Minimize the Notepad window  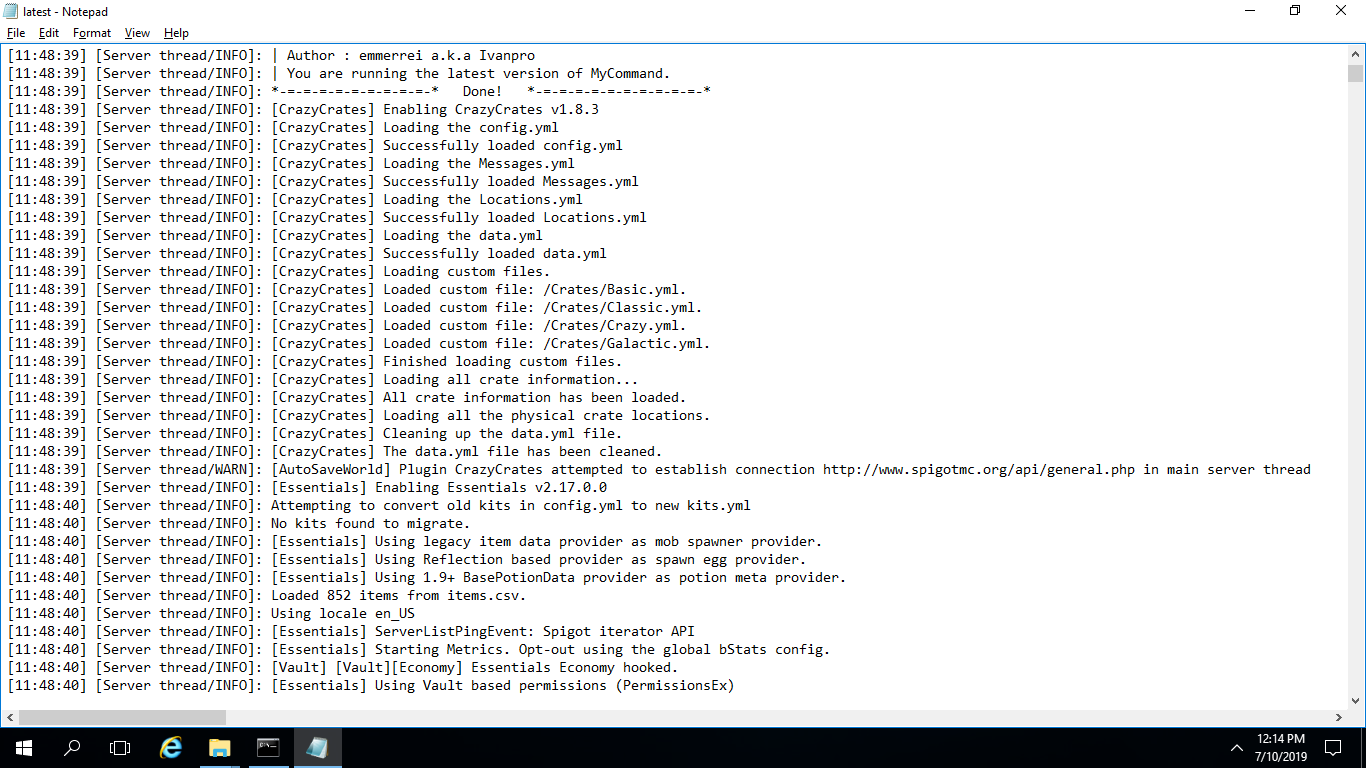coord(1249,11)
